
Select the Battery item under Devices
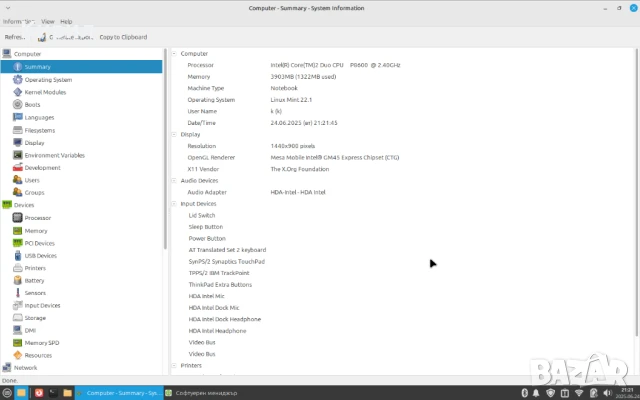click(35, 280)
